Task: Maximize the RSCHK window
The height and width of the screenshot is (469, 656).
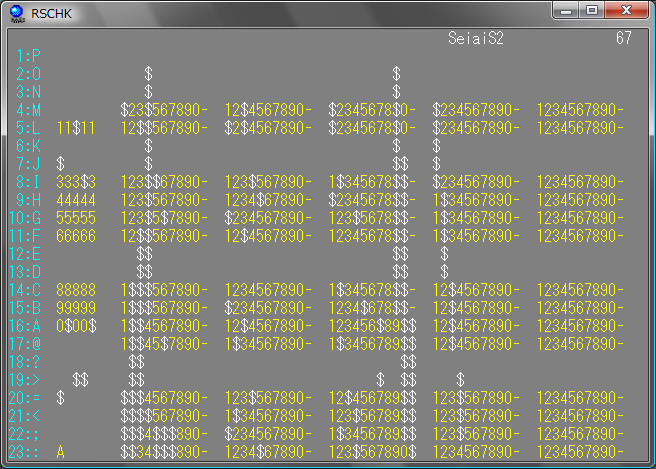Action: 592,10
